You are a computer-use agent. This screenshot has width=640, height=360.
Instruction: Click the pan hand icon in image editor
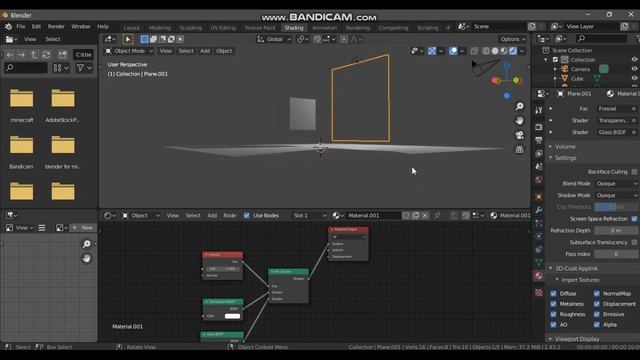(x=87, y=258)
